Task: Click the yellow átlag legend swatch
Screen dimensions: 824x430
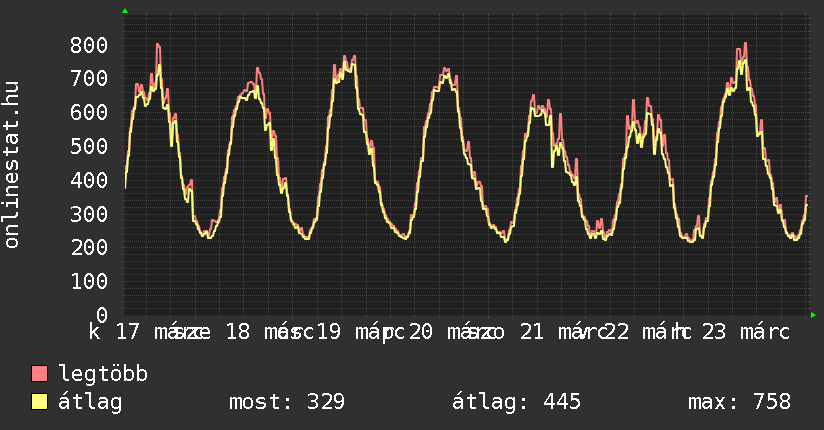Action: pos(40,402)
